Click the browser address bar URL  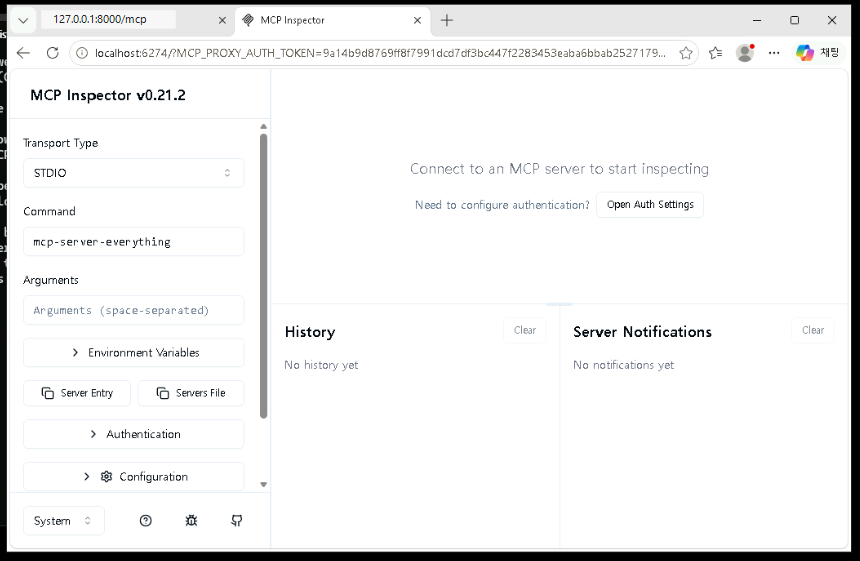[380, 53]
